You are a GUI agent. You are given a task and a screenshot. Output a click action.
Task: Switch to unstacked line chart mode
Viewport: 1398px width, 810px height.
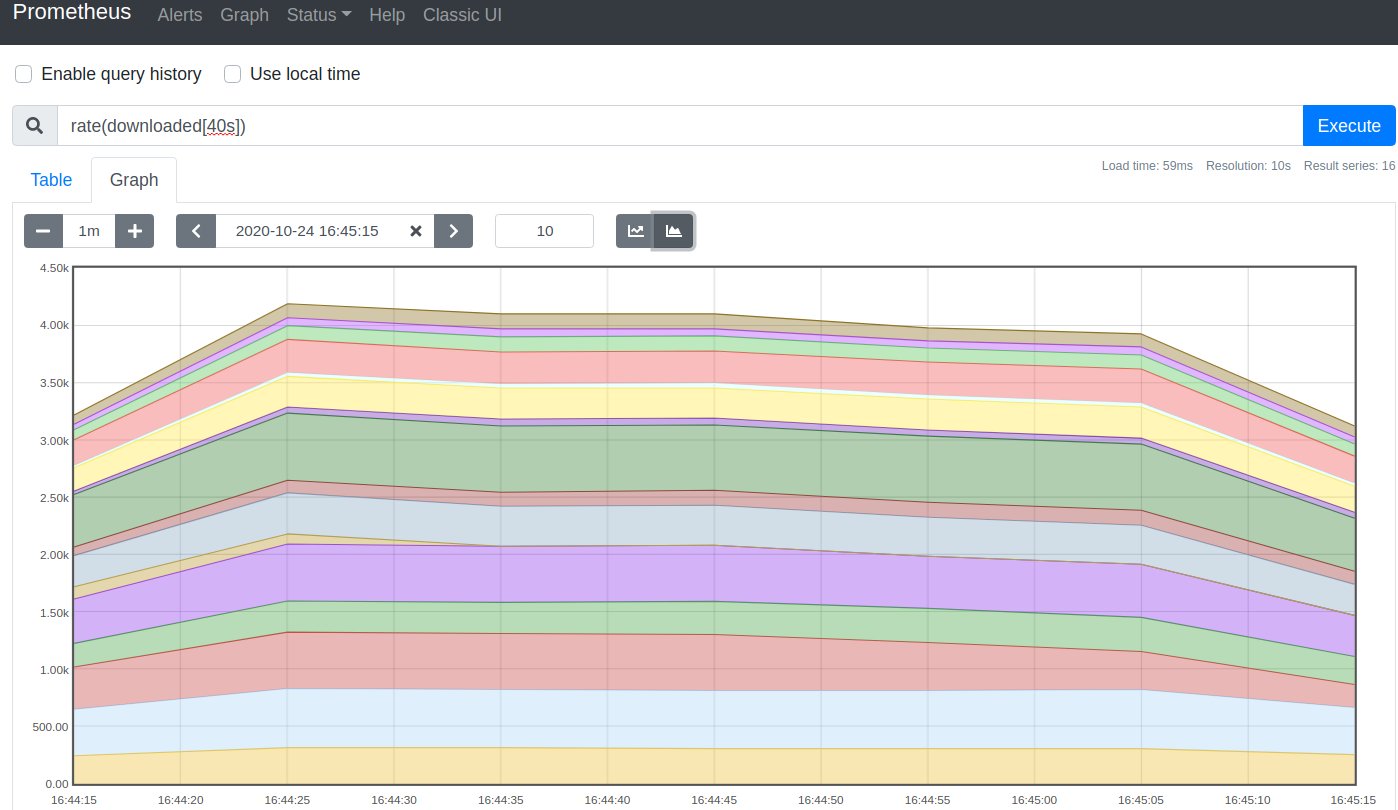tap(635, 231)
